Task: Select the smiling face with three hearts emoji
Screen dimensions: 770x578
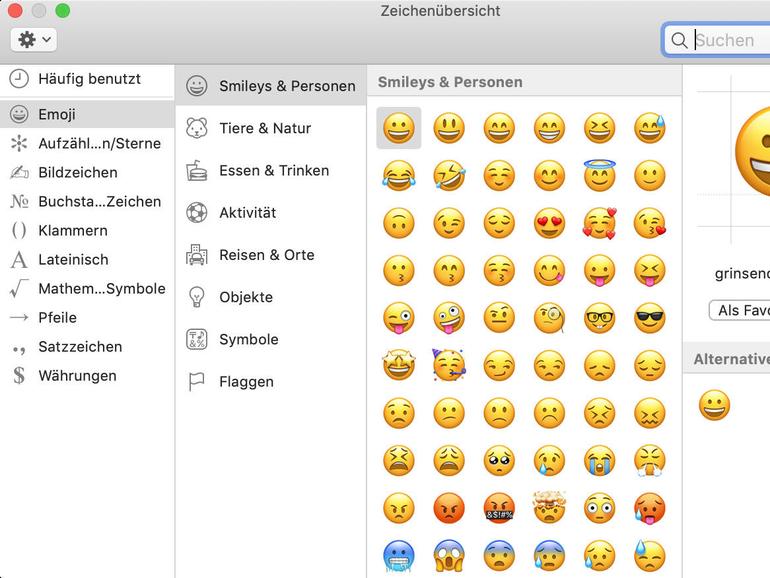Action: point(599,223)
